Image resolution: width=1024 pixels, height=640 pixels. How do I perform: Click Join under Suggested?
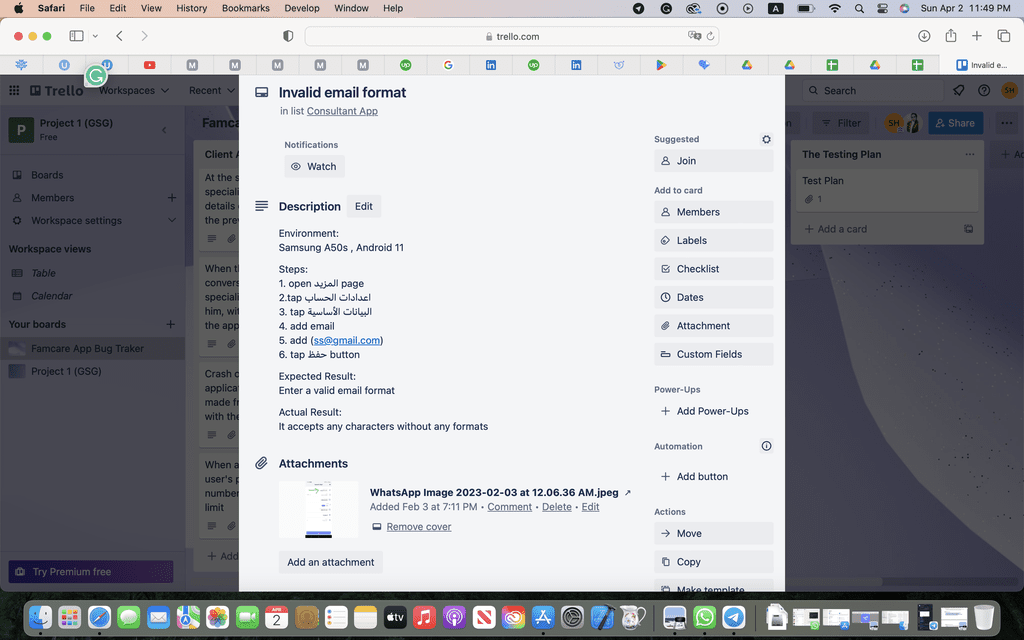click(714, 161)
